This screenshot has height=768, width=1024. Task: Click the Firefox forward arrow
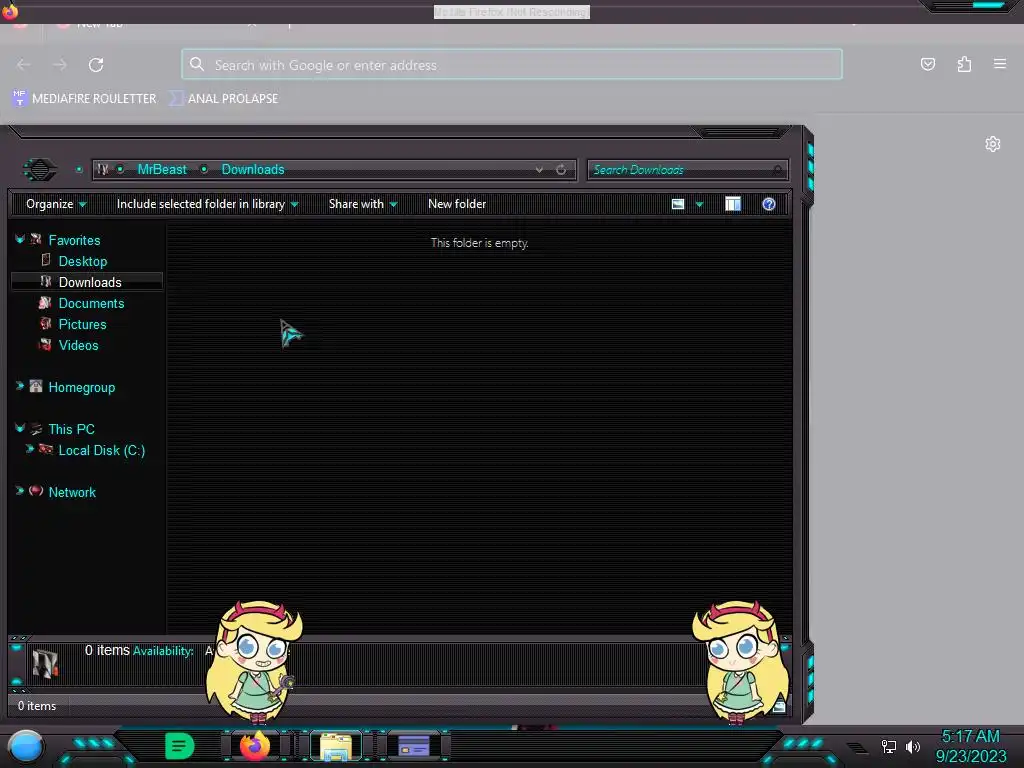(x=60, y=65)
